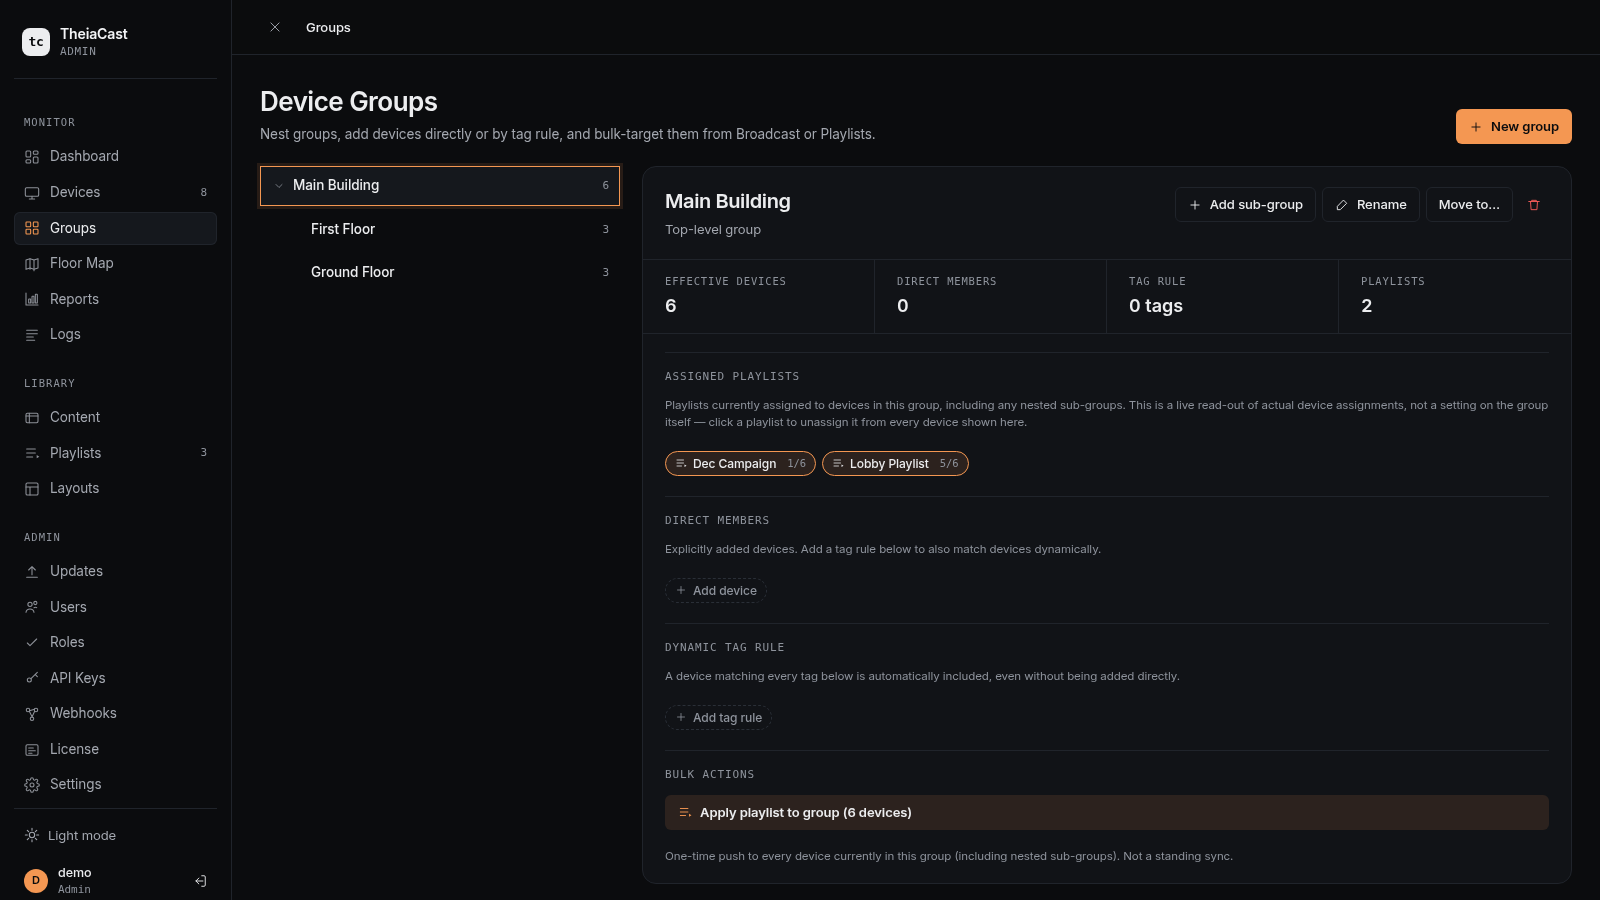Open the Floor Map view
This screenshot has width=1600, height=900.
pos(115,263)
